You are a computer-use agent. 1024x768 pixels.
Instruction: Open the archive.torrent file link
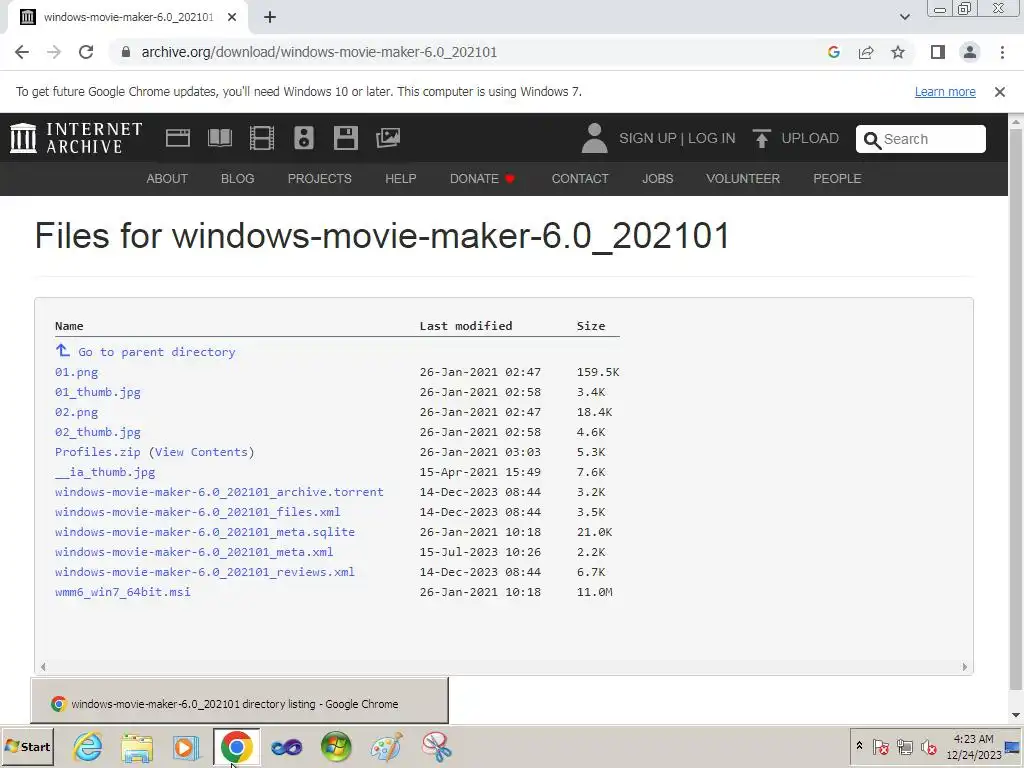pyautogui.click(x=219, y=492)
